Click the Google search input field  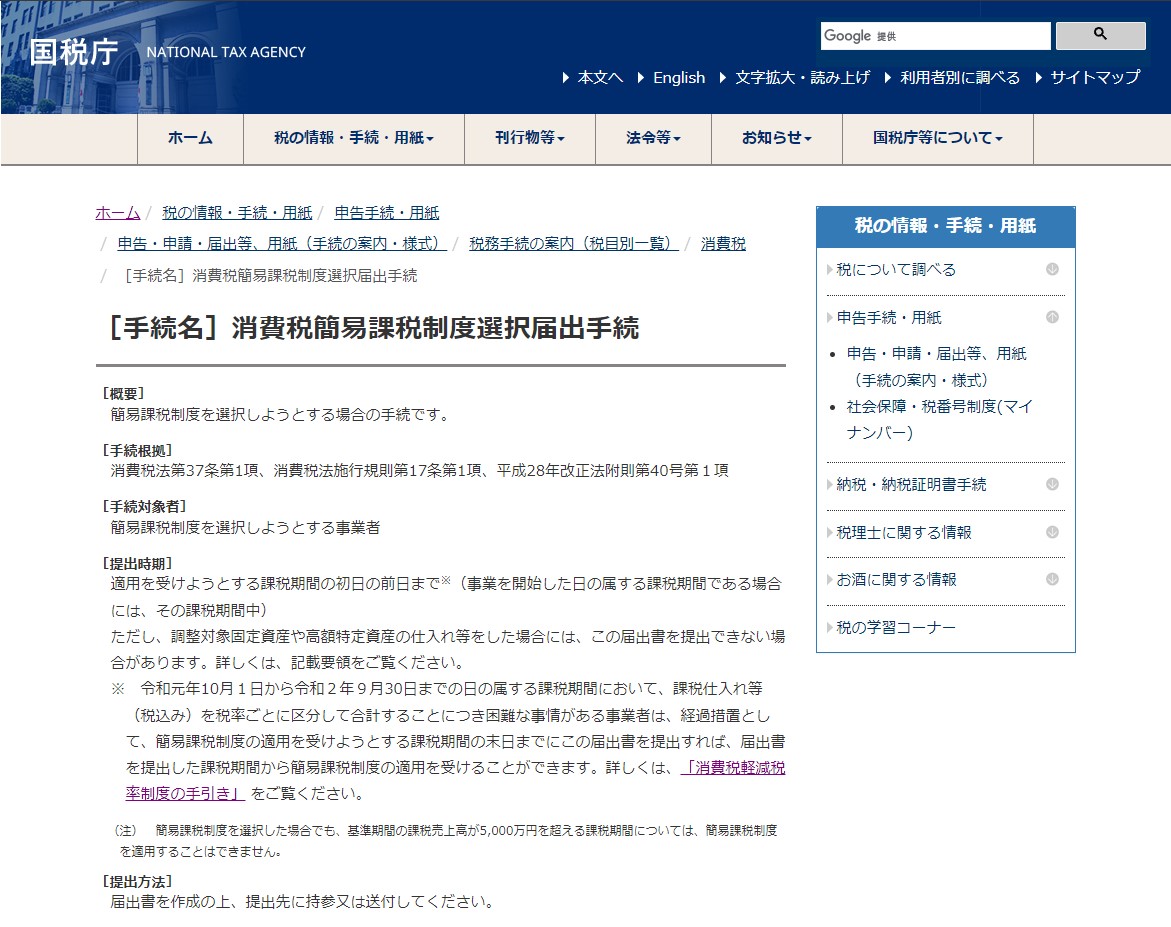[935, 36]
